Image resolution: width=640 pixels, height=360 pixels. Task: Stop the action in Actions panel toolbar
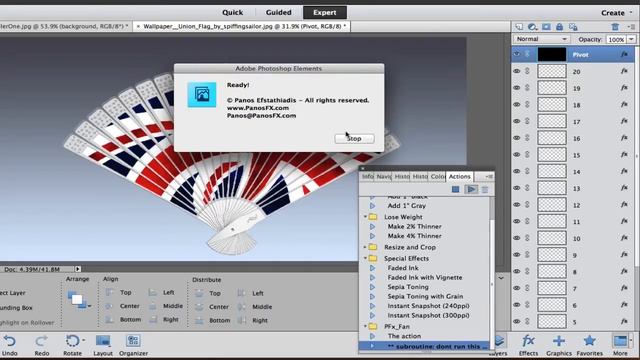tap(456, 189)
